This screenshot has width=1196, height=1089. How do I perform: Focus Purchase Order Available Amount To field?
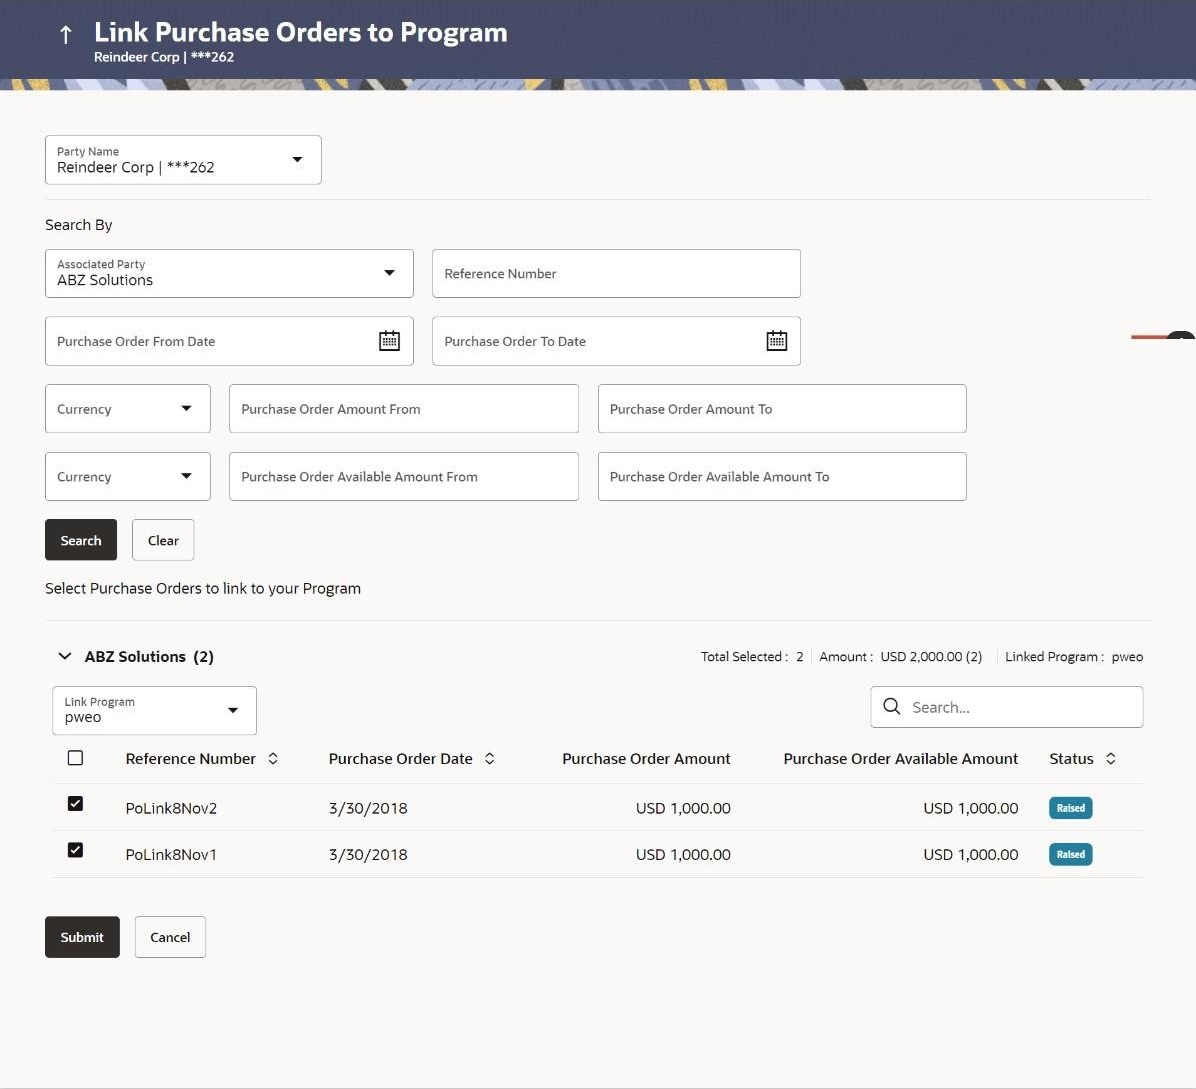pos(782,477)
